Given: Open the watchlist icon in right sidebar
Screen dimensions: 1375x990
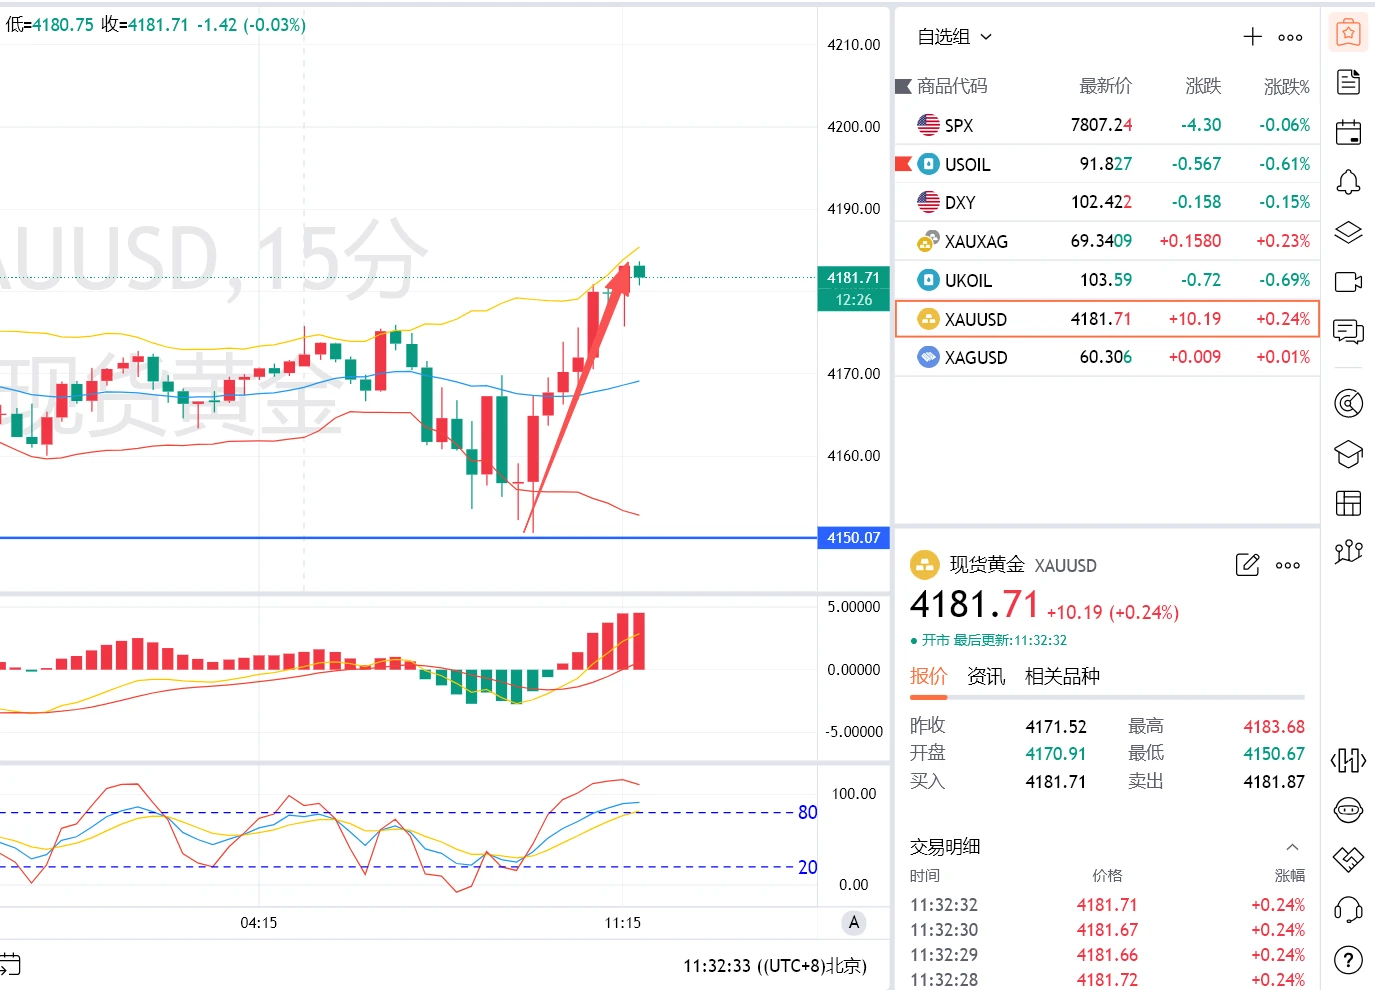Looking at the screenshot, I should click(x=1348, y=33).
